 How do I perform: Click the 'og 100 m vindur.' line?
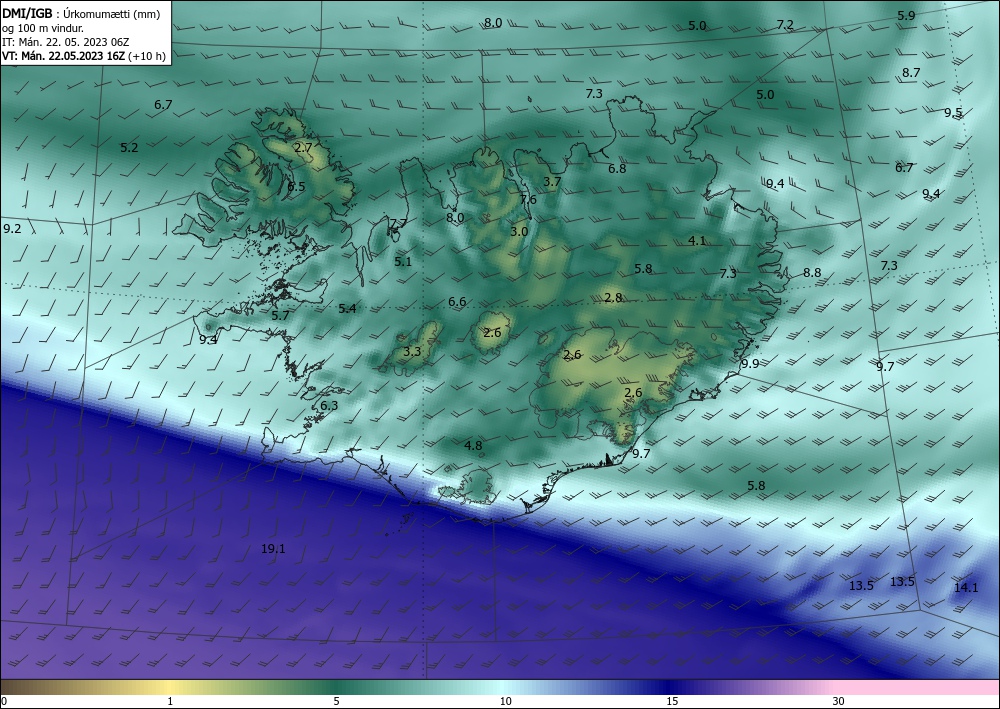(43, 28)
